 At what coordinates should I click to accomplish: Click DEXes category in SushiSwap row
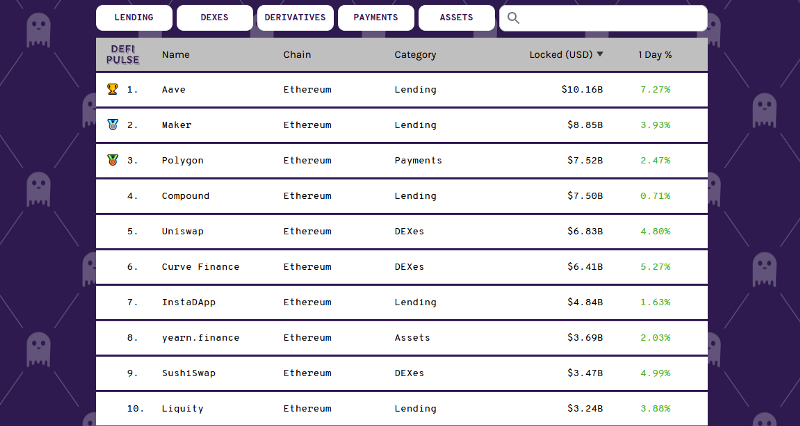(409, 373)
